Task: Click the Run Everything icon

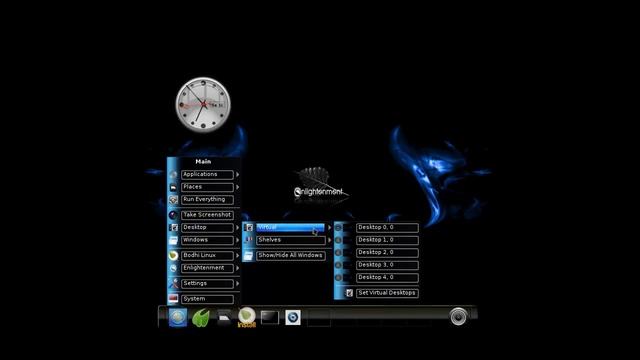Action: 173,200
